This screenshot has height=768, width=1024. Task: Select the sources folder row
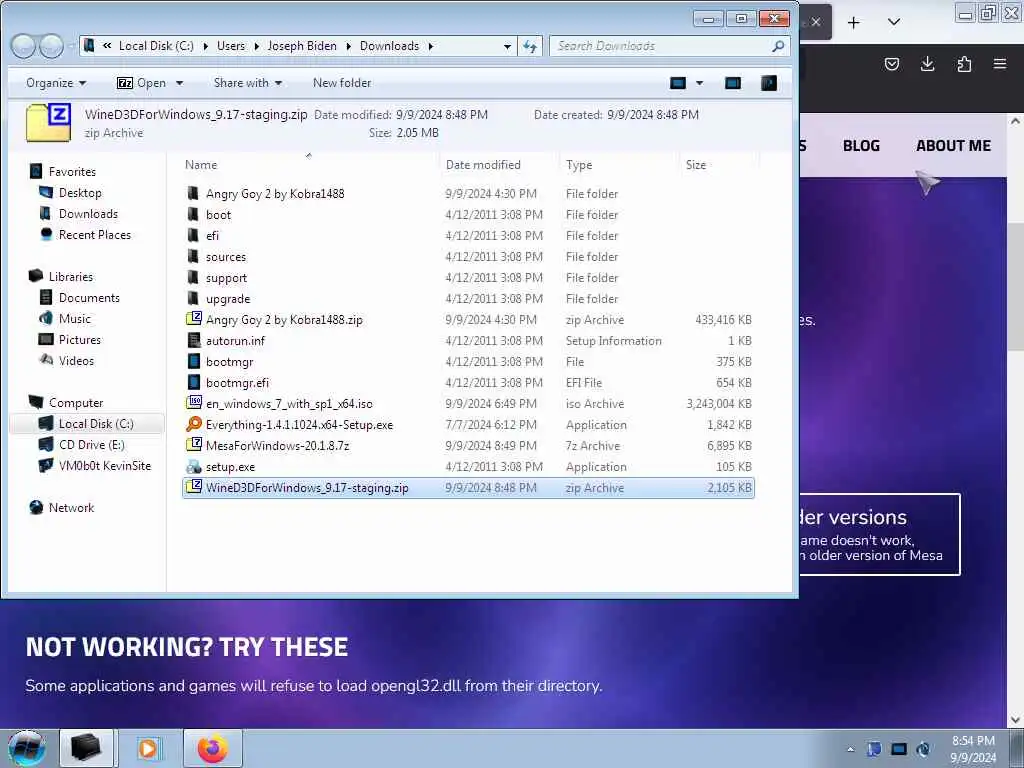[468, 257]
